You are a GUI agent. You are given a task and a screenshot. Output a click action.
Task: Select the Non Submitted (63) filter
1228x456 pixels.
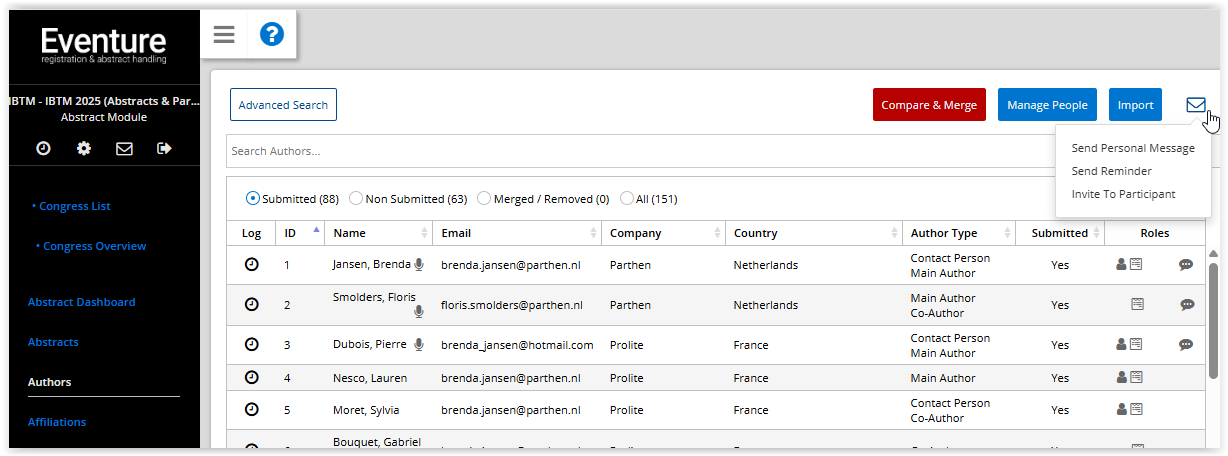tap(356, 198)
